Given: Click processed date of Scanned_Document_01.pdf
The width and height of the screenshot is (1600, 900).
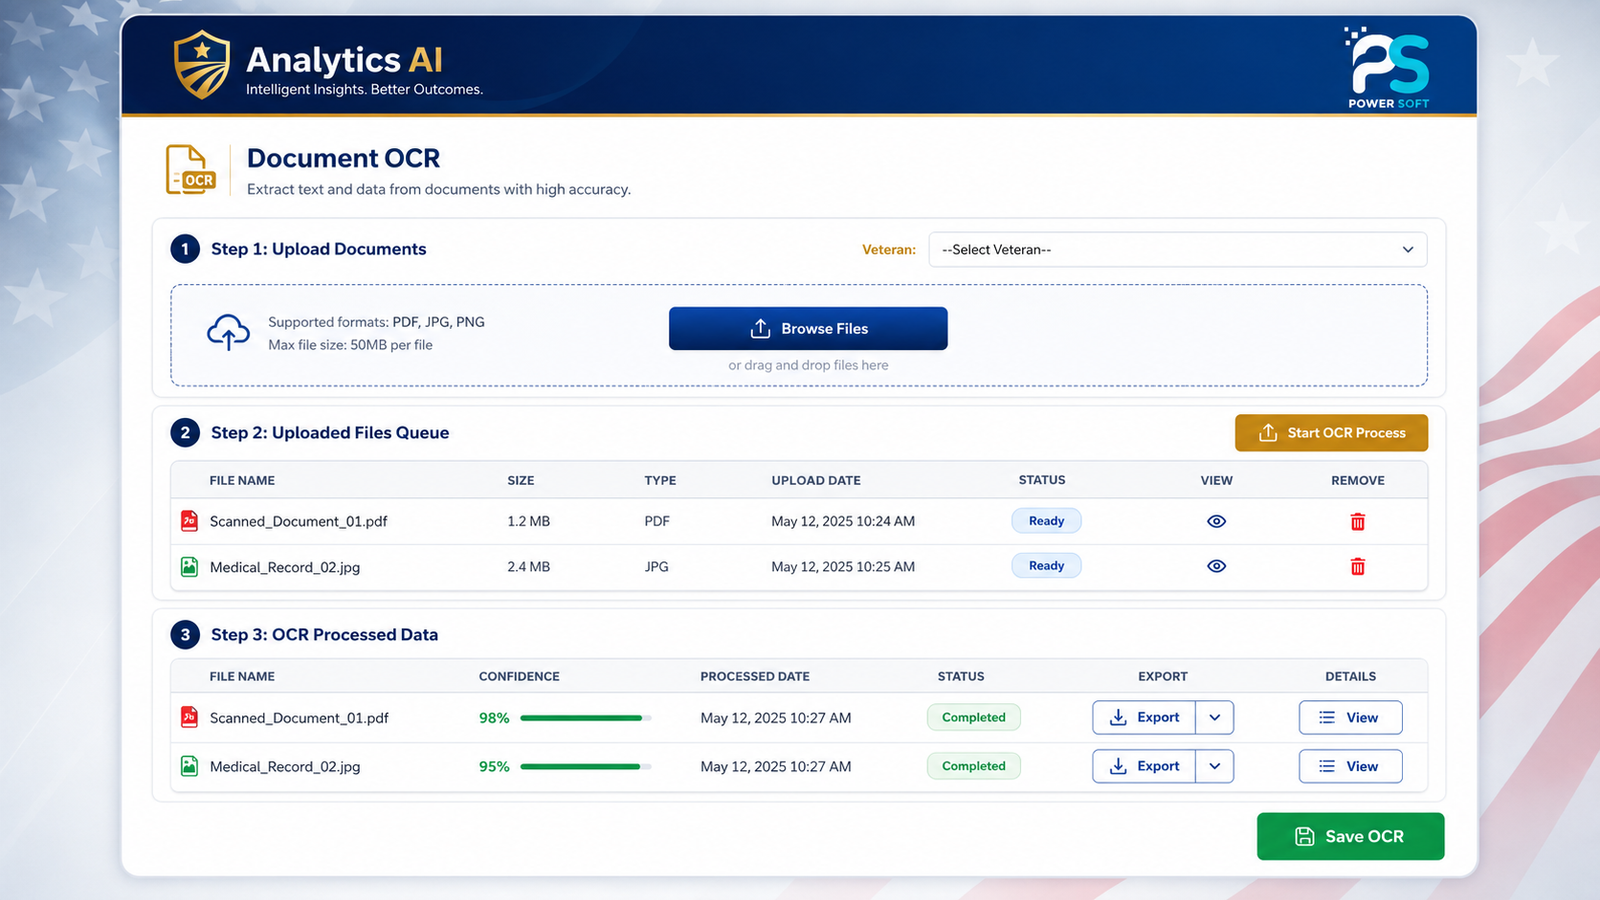Looking at the screenshot, I should [x=776, y=718].
